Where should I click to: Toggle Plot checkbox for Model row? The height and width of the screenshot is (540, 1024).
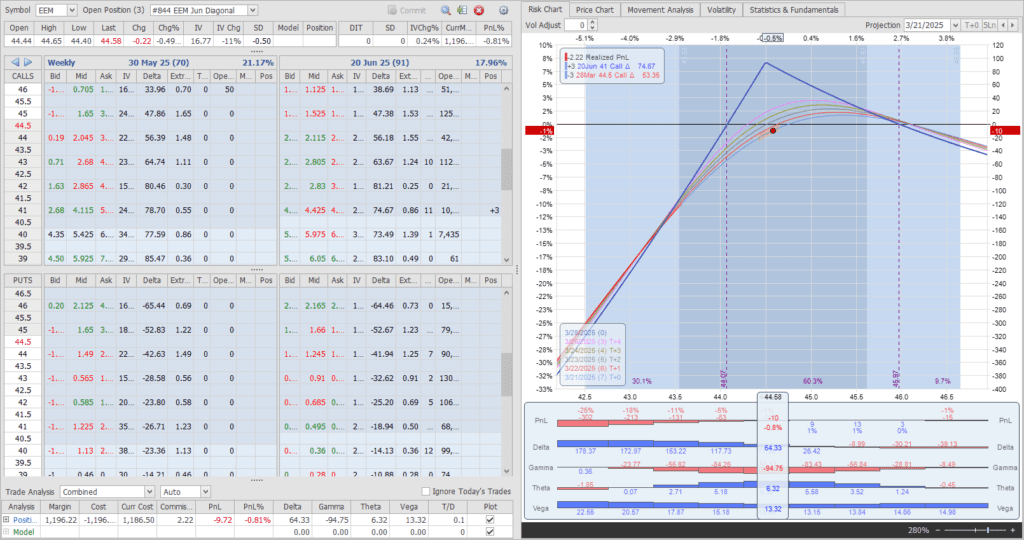point(490,532)
